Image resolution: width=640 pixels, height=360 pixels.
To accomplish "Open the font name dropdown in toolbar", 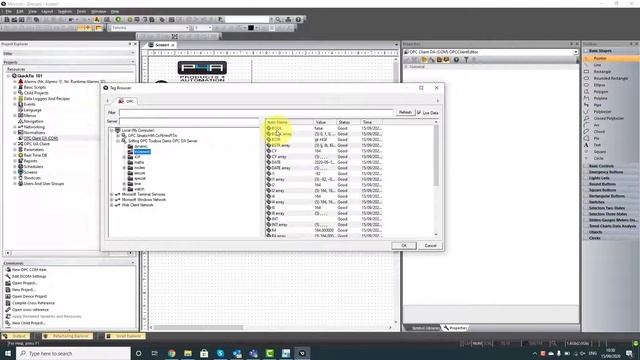I will coord(187,28).
